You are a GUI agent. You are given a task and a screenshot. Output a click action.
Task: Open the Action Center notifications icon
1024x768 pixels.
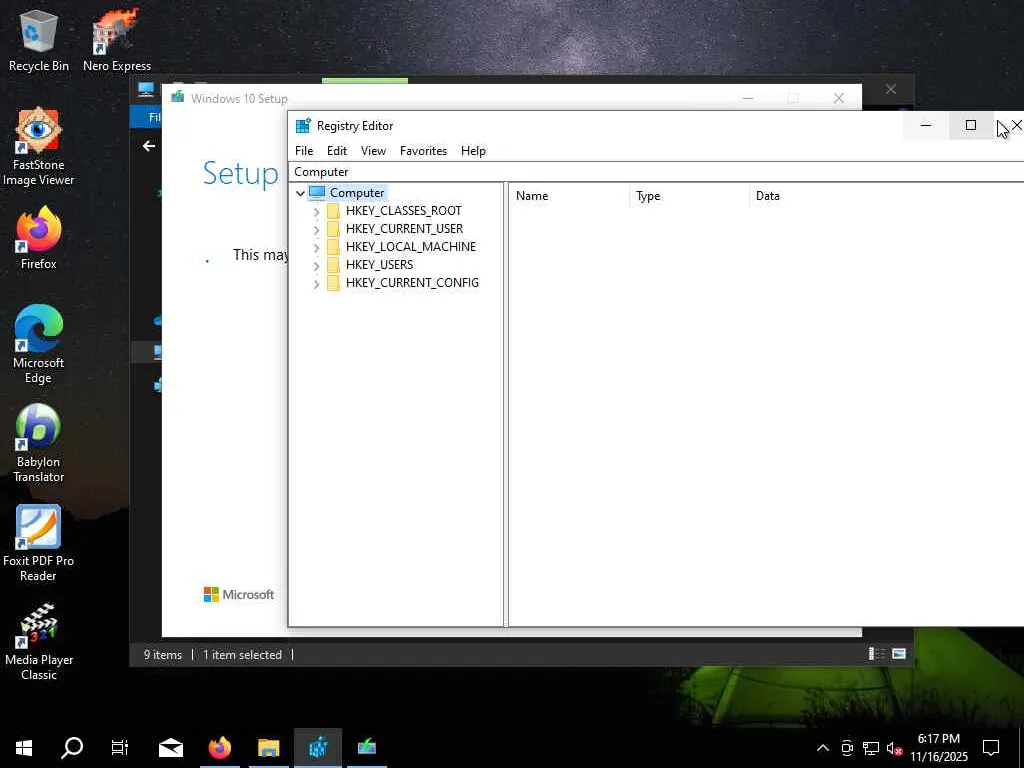tap(991, 748)
